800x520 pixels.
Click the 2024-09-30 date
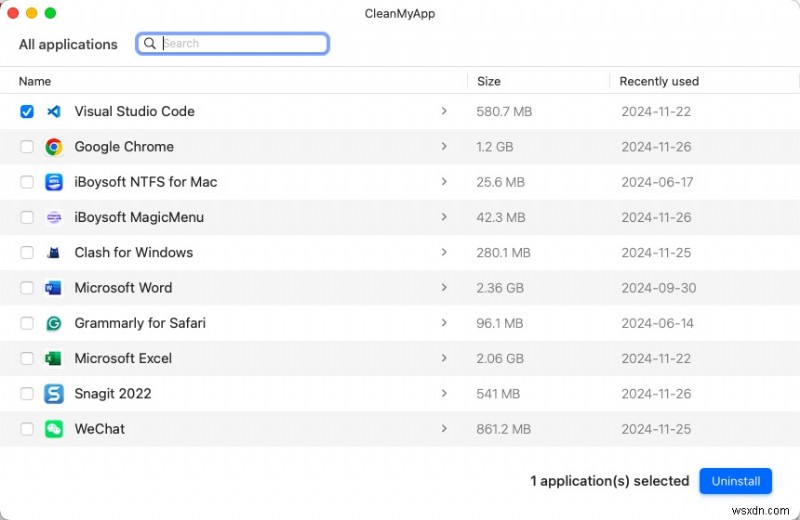click(x=659, y=288)
